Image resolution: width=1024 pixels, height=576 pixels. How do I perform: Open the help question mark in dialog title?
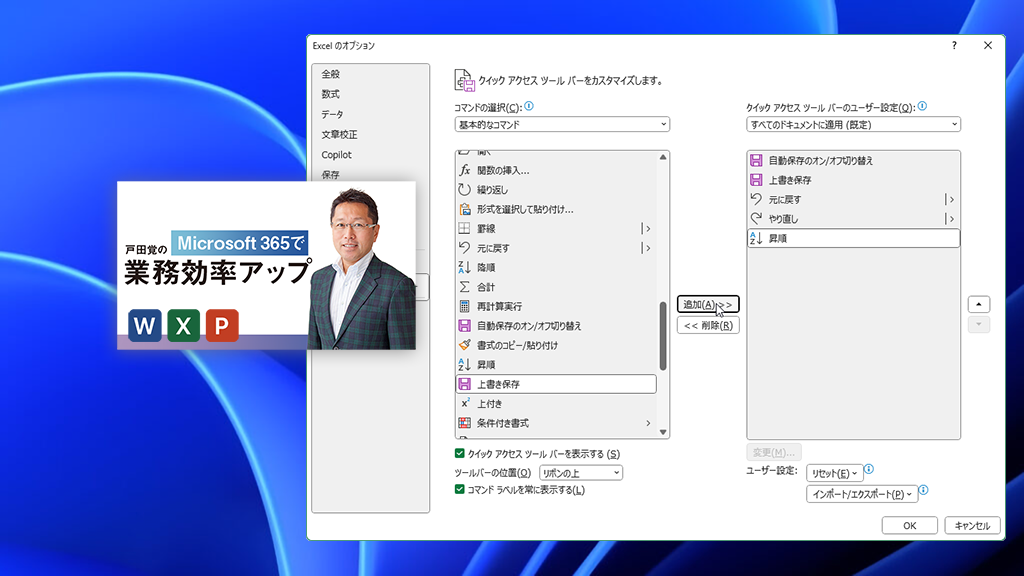[x=954, y=45]
